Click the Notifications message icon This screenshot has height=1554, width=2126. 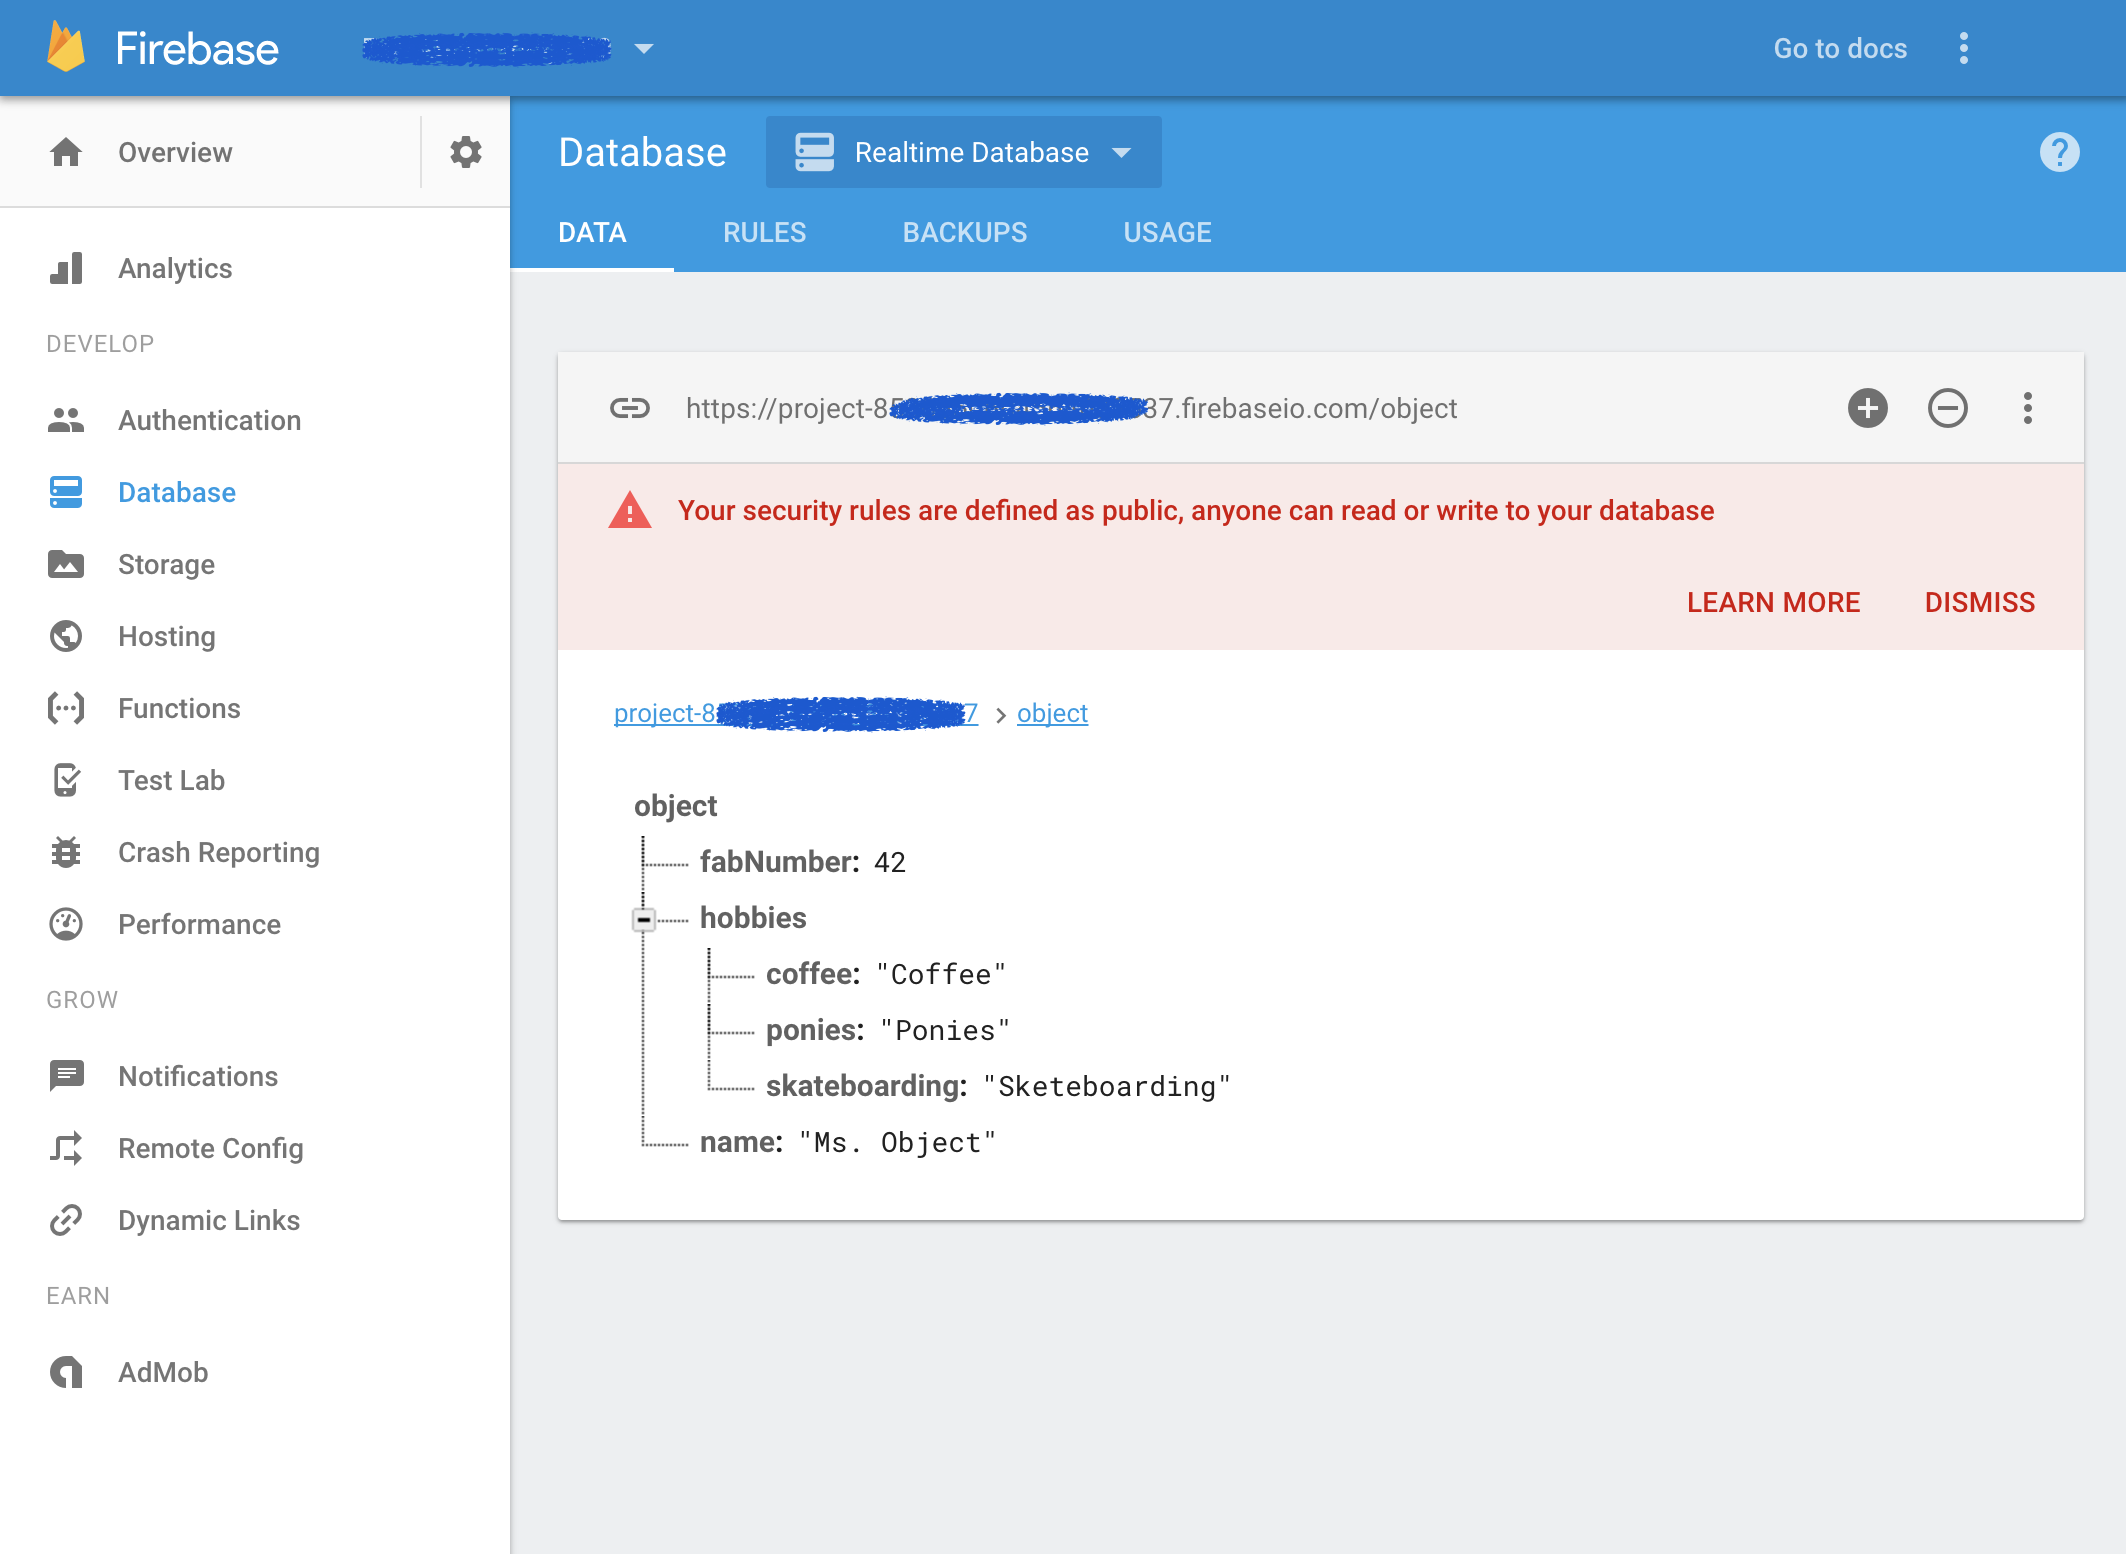(x=66, y=1076)
